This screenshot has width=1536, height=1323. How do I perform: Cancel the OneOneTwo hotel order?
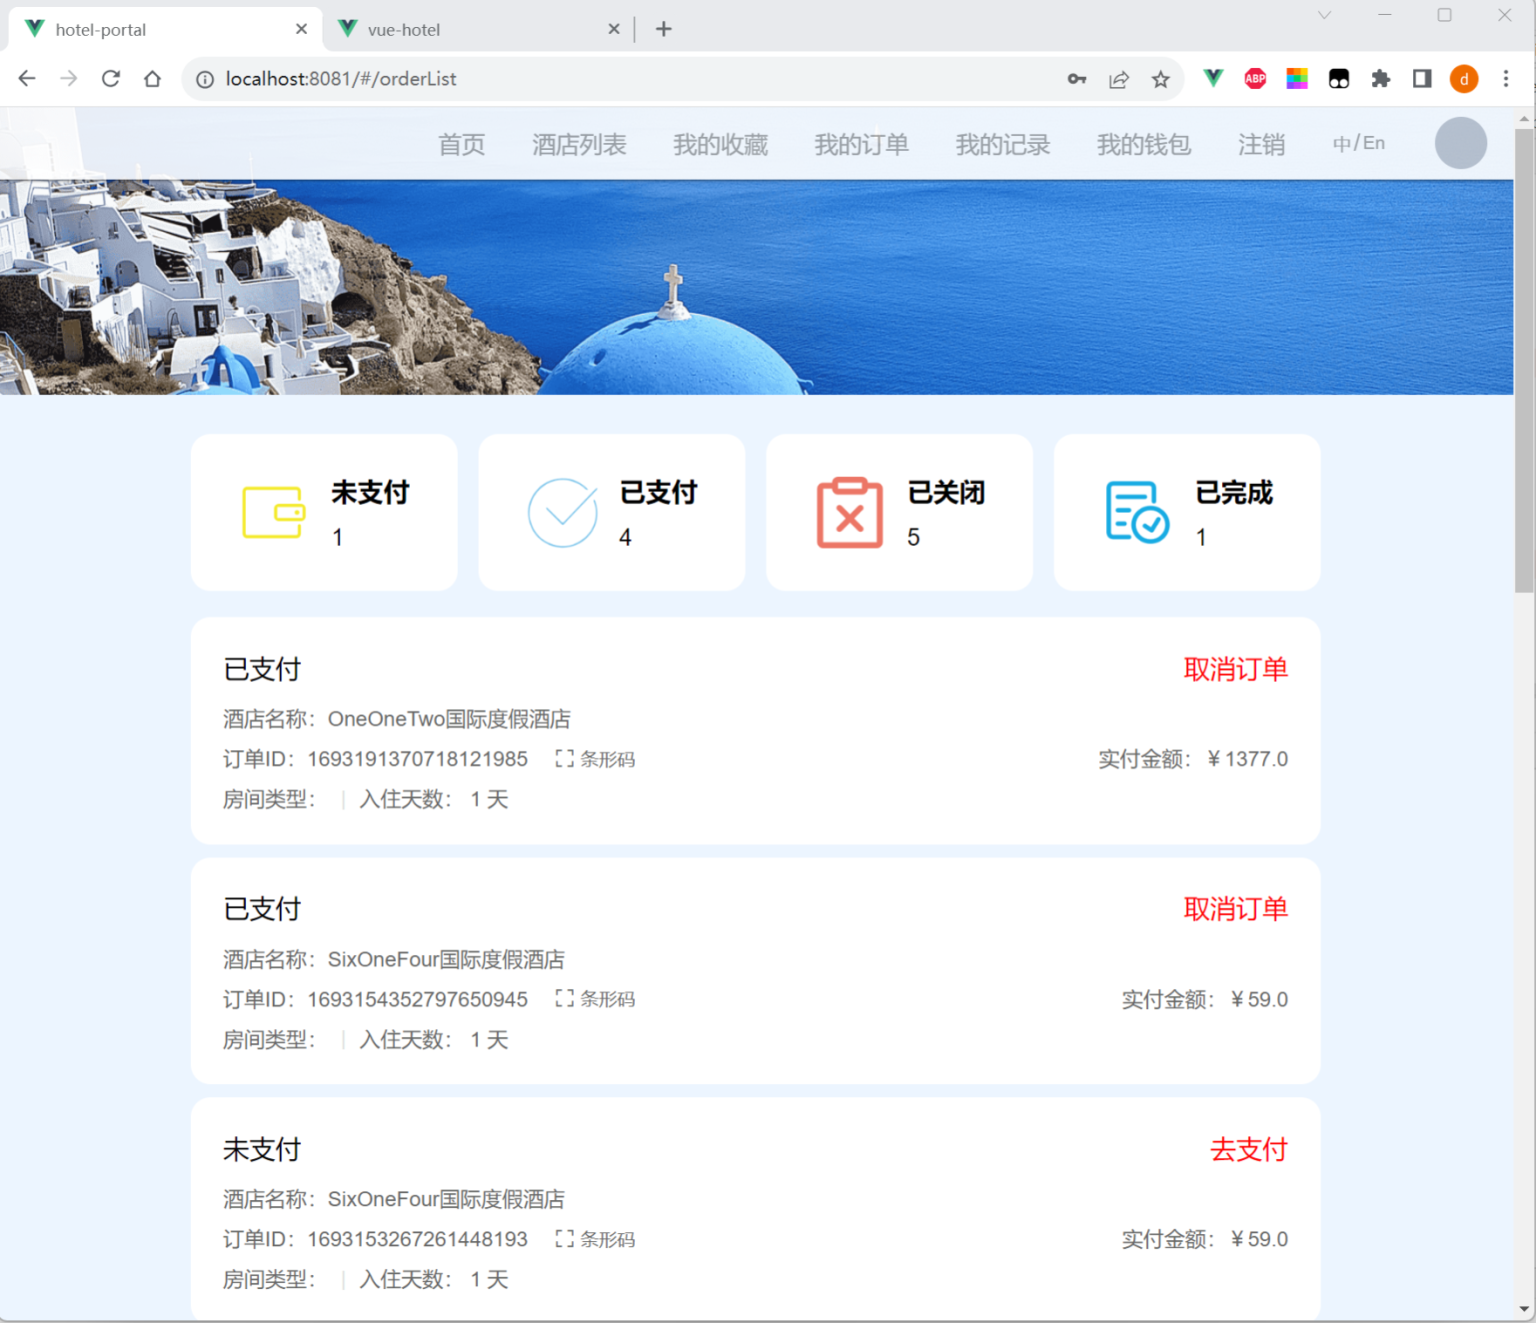point(1235,669)
